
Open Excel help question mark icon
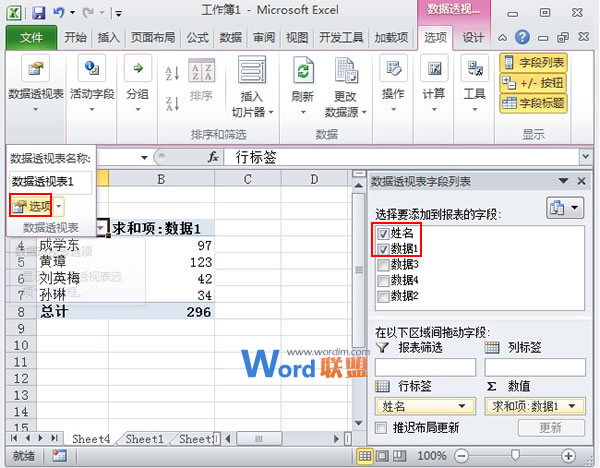coord(522,37)
